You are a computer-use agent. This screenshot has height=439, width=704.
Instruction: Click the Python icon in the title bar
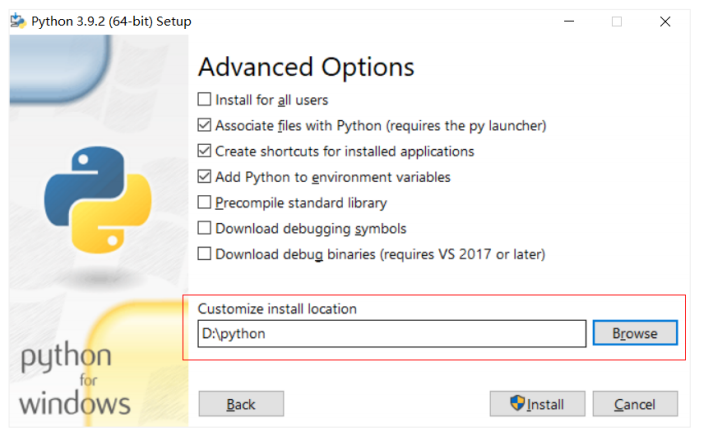click(x=17, y=21)
